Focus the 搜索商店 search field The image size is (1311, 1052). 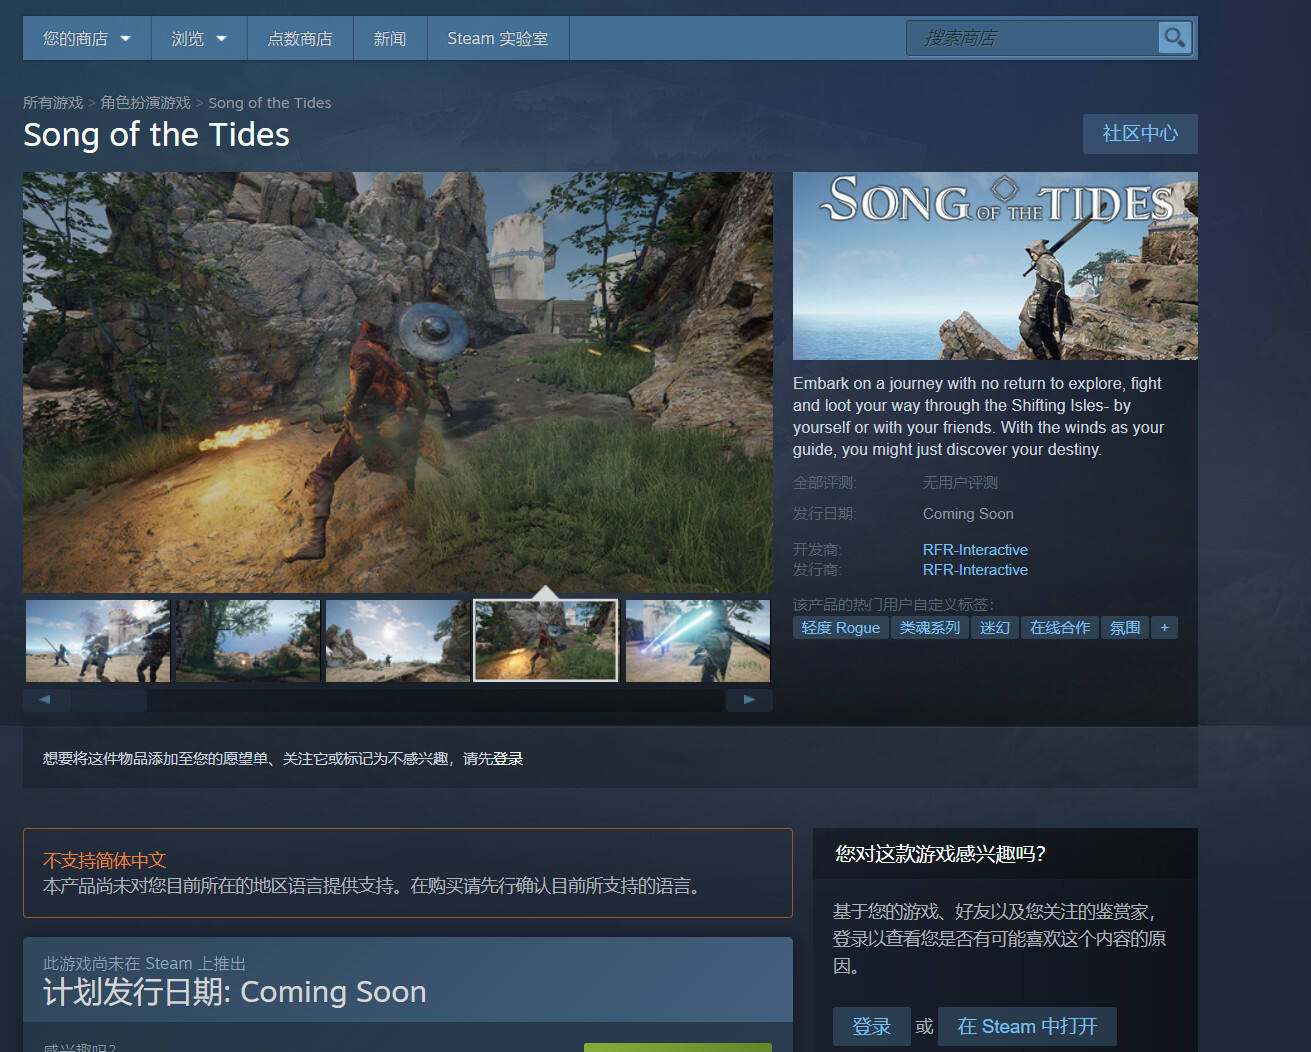[x=1032, y=38]
